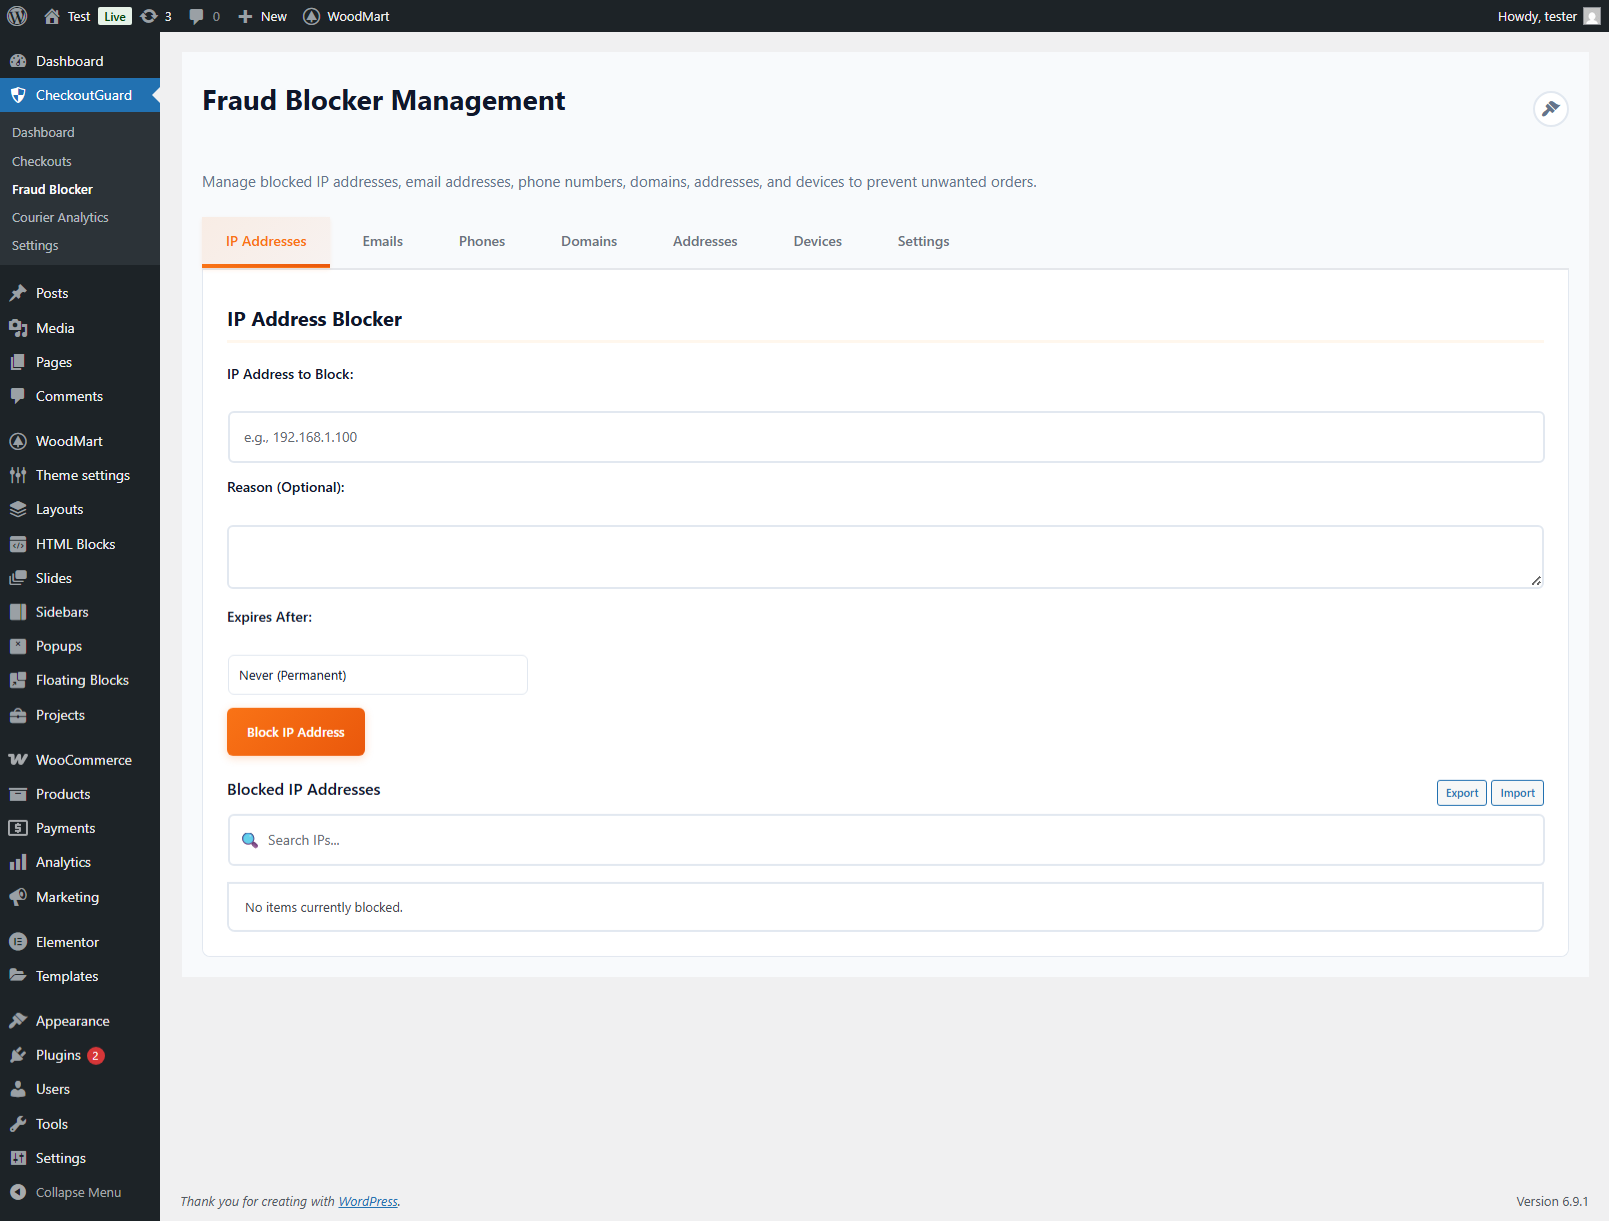This screenshot has width=1609, height=1221.
Task: Open CheckoutGuard Settings submenu item
Action: pos(35,245)
